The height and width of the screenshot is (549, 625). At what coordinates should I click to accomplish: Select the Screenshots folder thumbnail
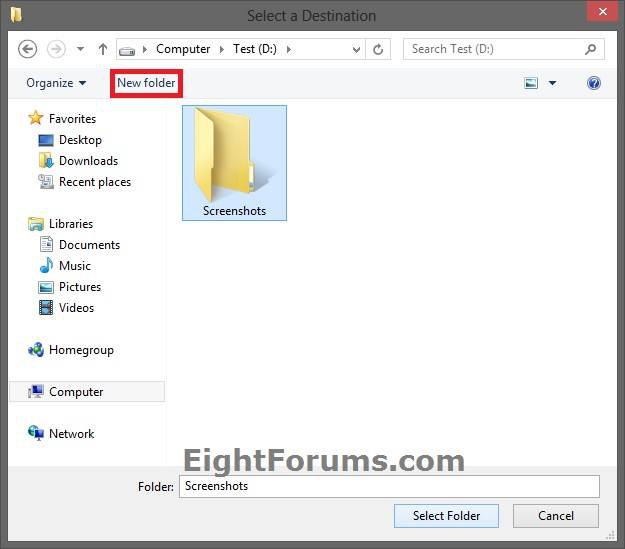click(x=234, y=163)
